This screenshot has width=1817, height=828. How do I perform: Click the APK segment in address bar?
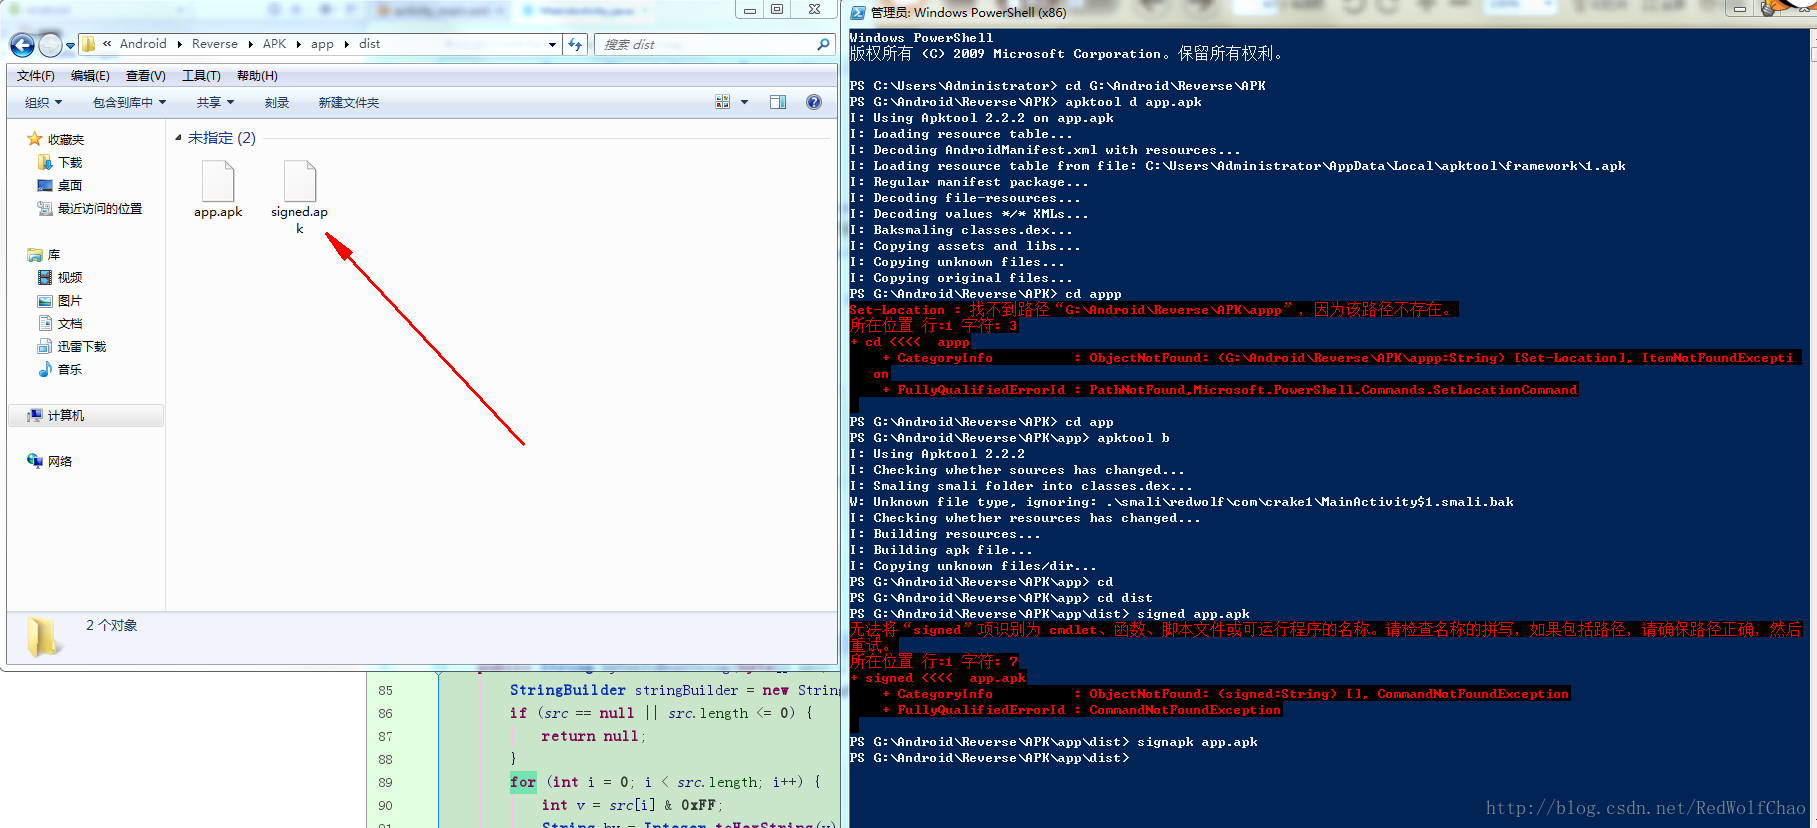click(274, 44)
